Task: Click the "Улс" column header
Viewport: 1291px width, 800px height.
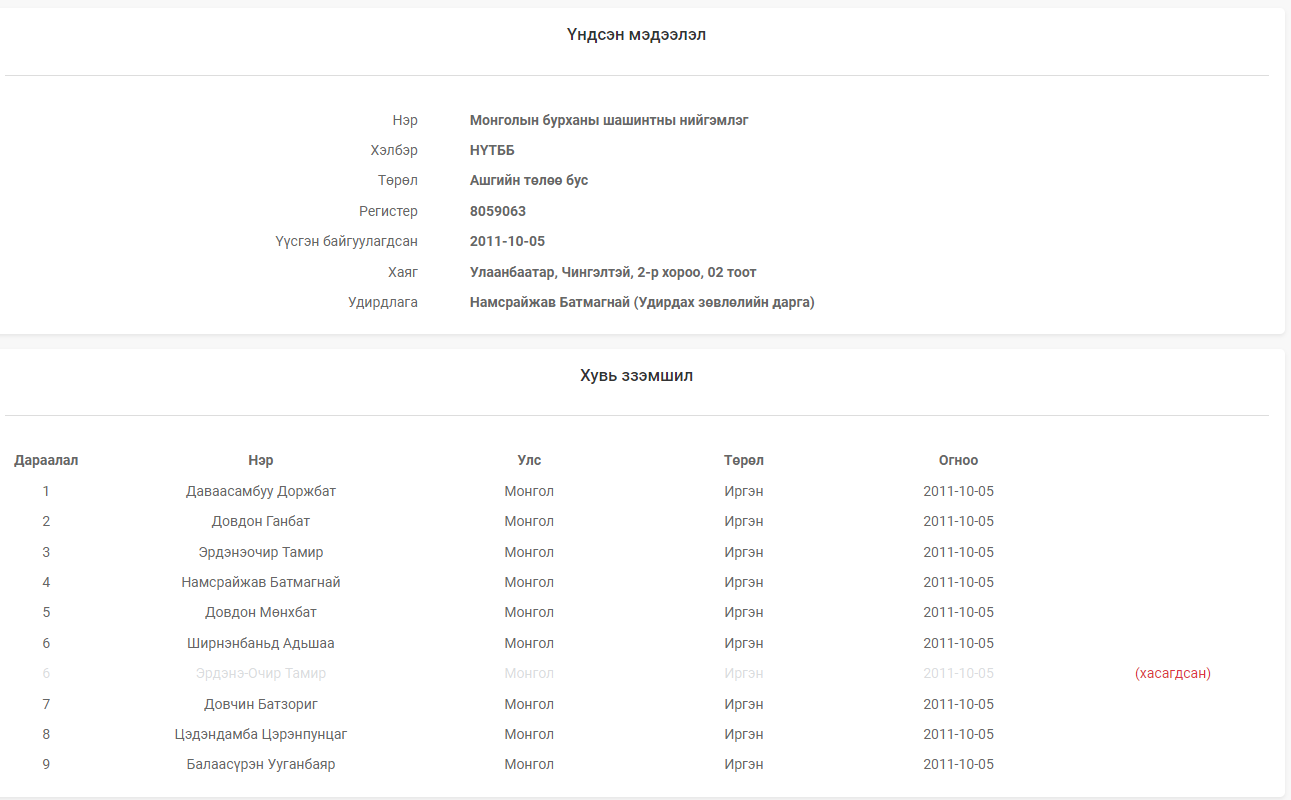Action: point(529,460)
